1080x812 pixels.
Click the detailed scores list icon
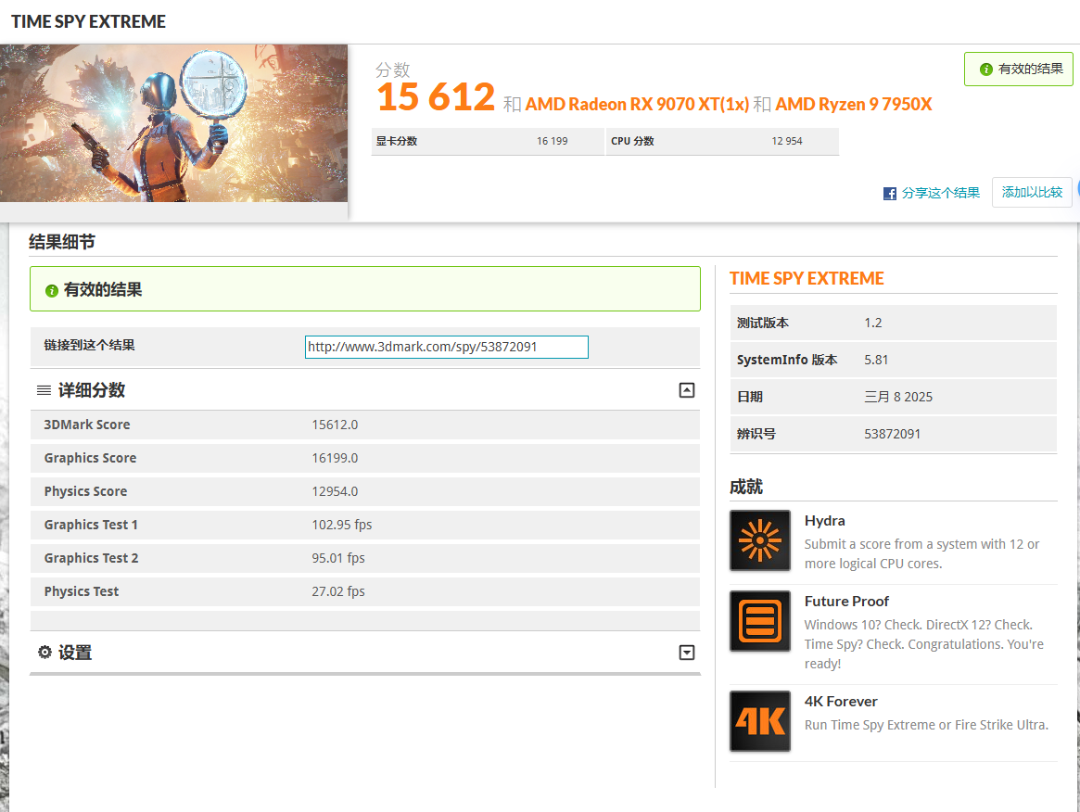coord(44,390)
